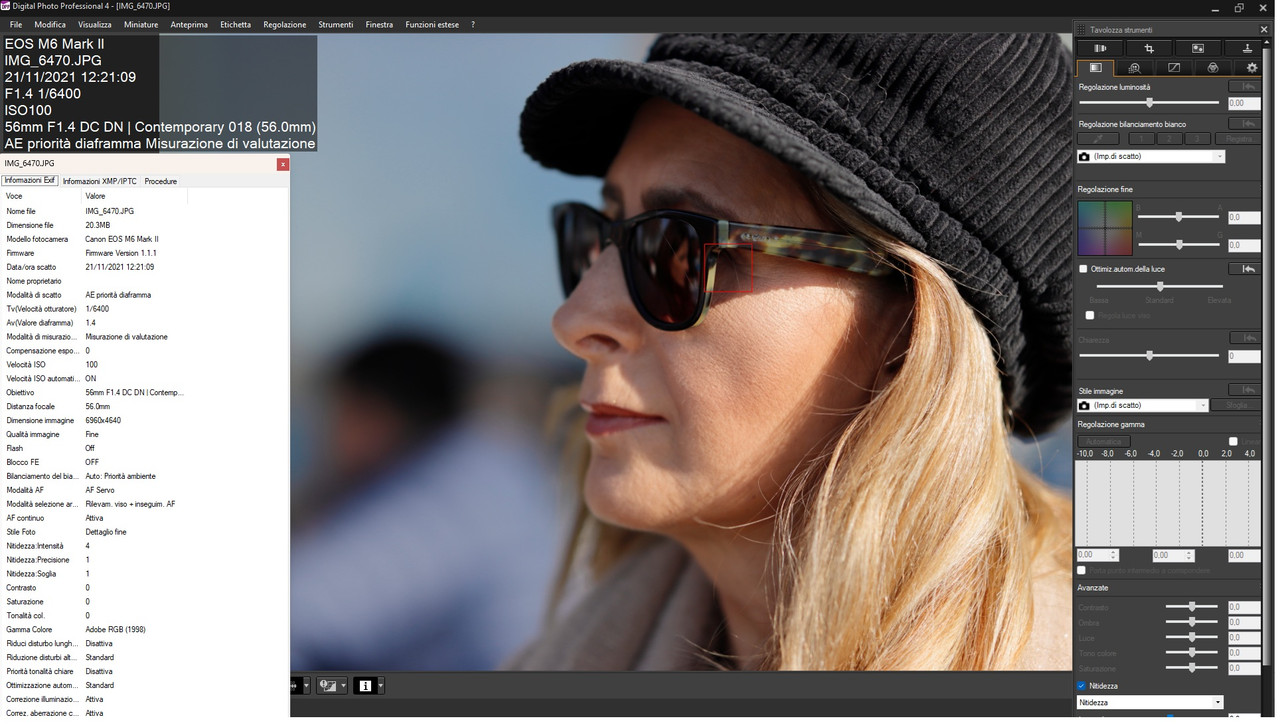
Task: Select the crop tool palette tab
Action: [1149, 48]
